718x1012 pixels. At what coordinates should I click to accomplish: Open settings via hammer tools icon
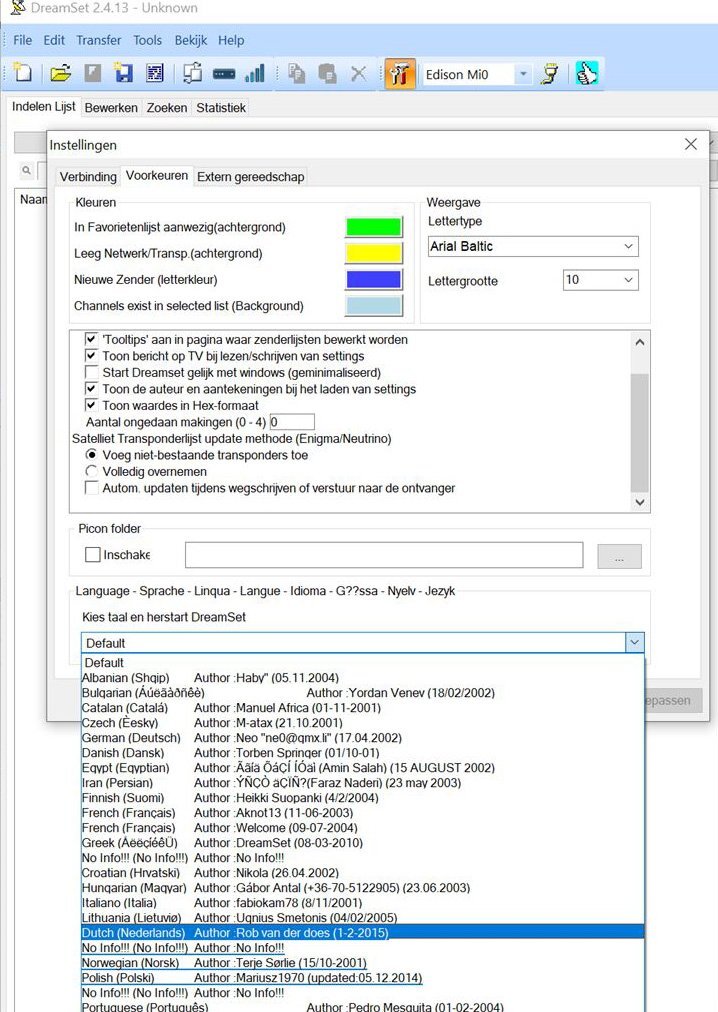(x=399, y=74)
